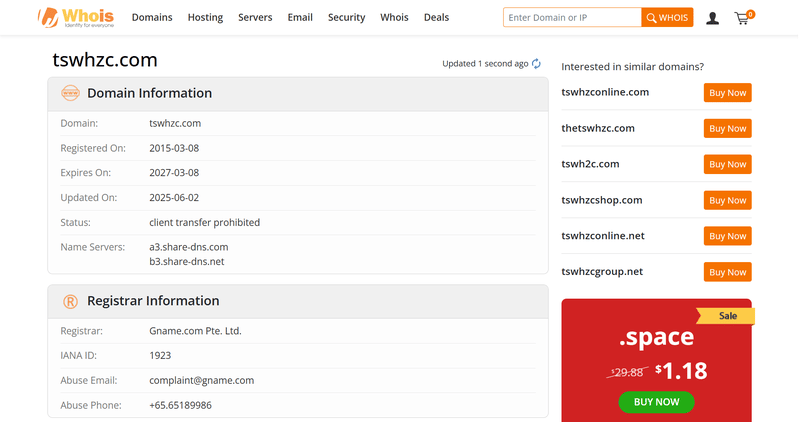Click the Sale ribbon on .space banner
800x422 pixels.
pyautogui.click(x=726, y=316)
